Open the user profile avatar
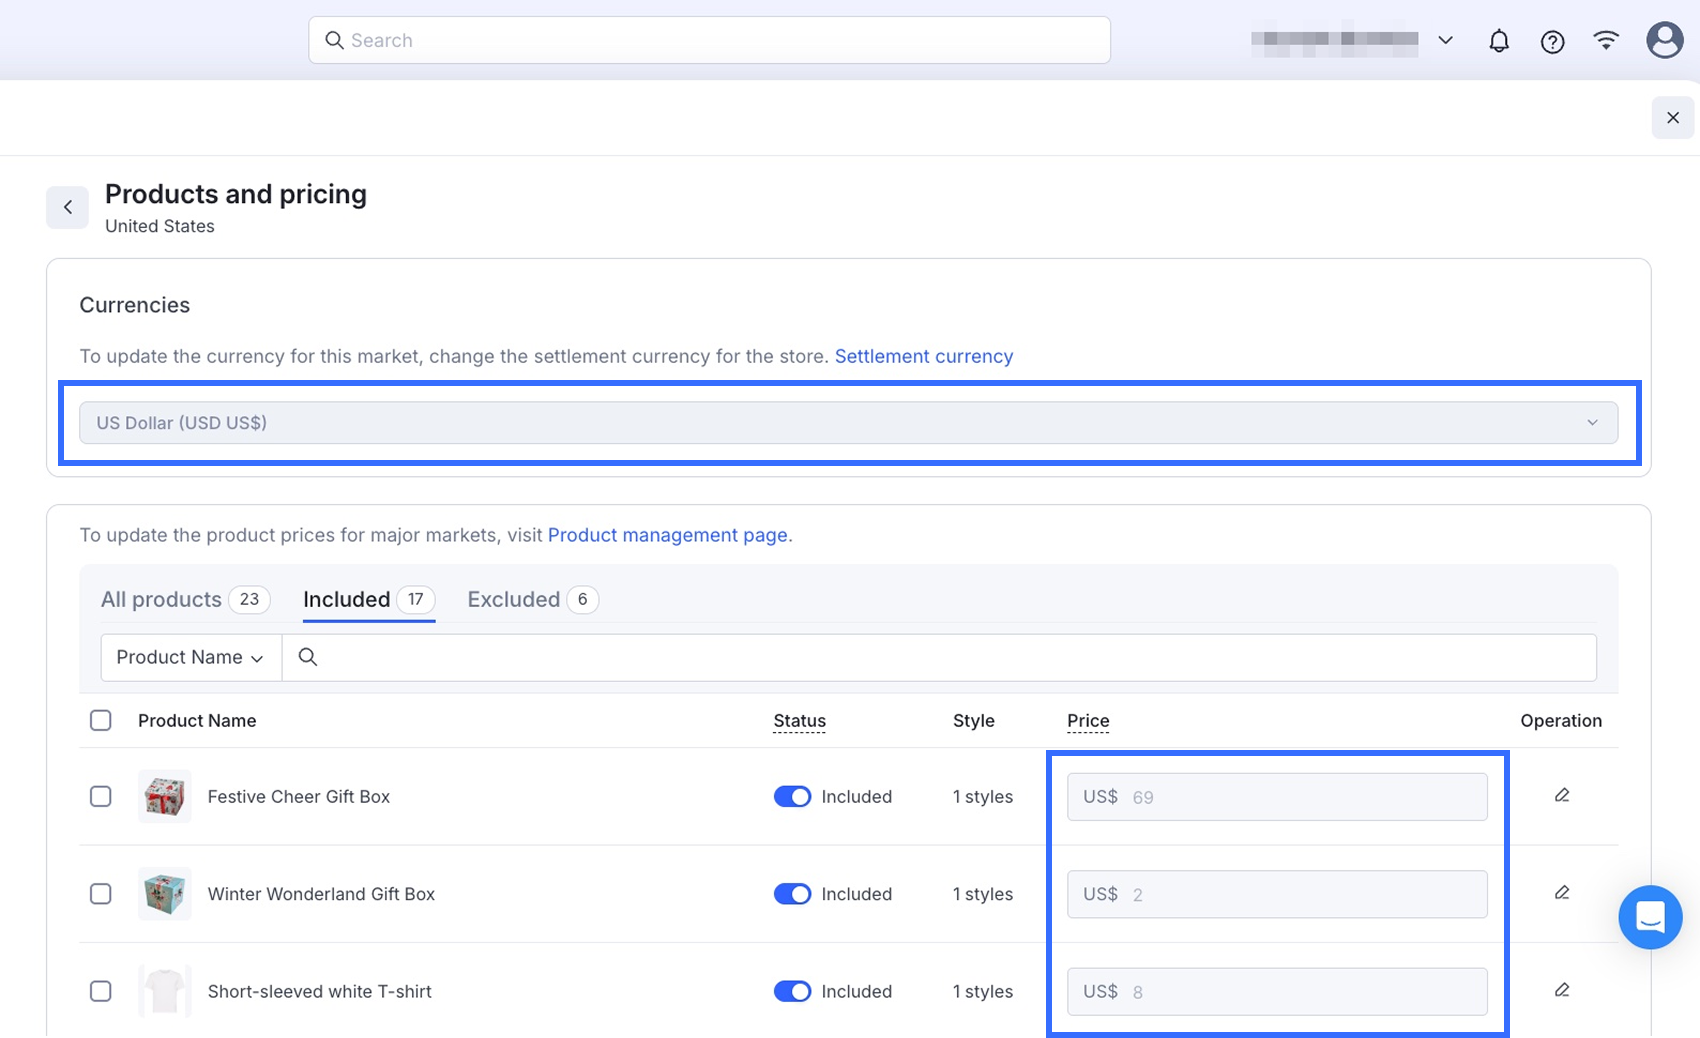Screen dimensions: 1700x1038 [1664, 40]
